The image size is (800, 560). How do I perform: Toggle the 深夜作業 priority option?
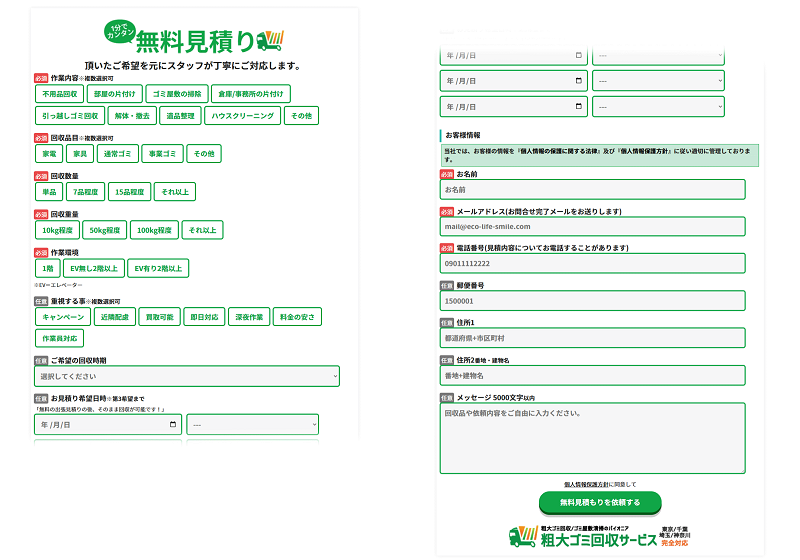coord(249,317)
